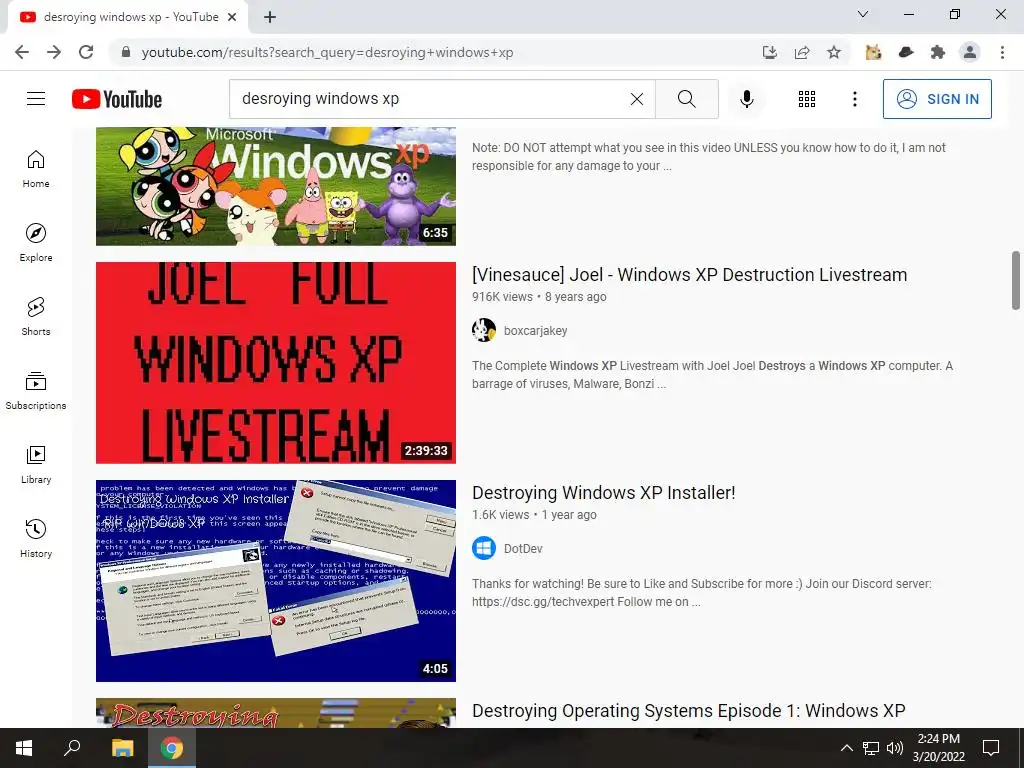Open the network tray icon
Screen dimensions: 1024x768
point(871,748)
